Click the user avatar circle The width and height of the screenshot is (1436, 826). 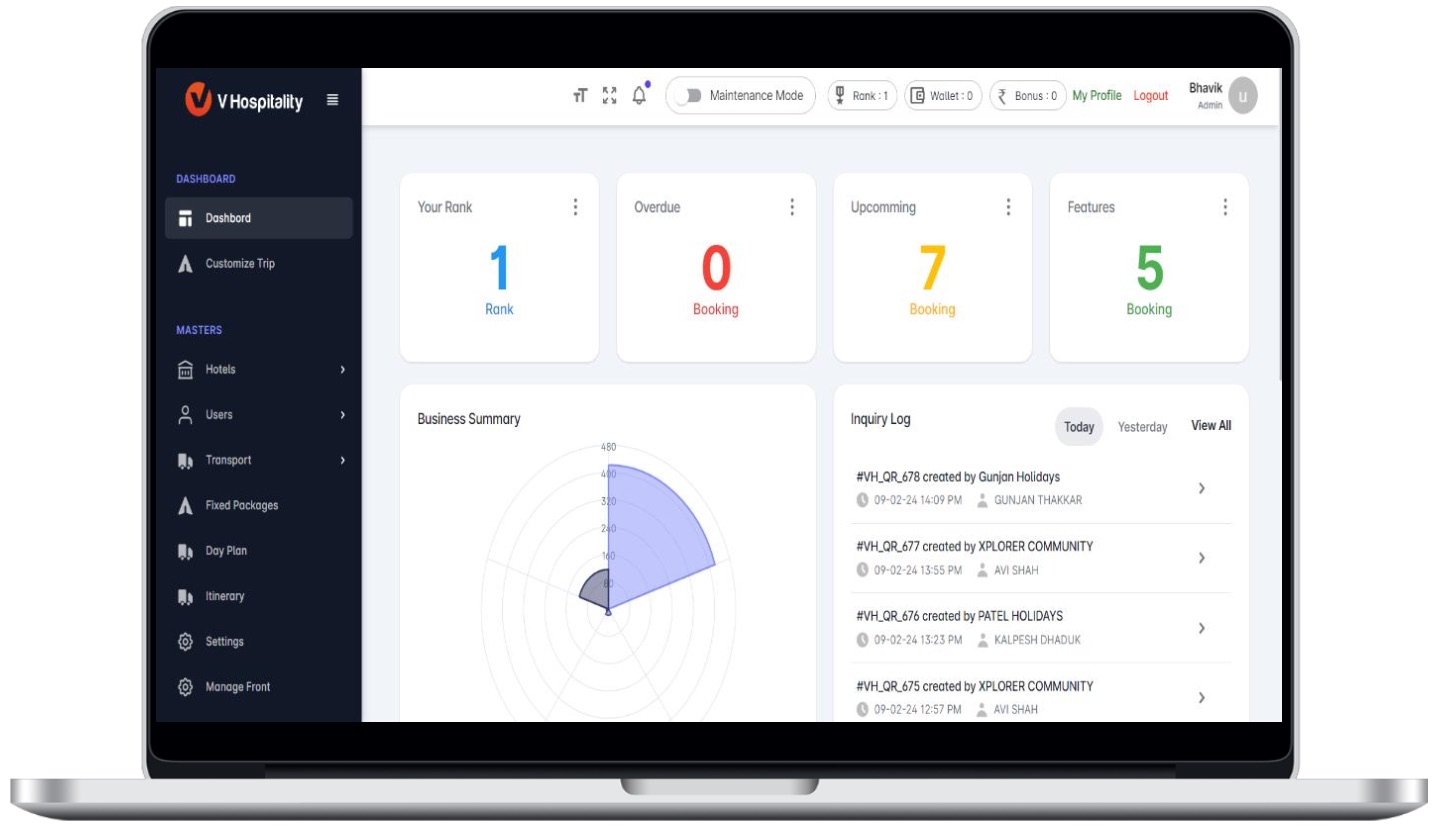[x=1242, y=96]
